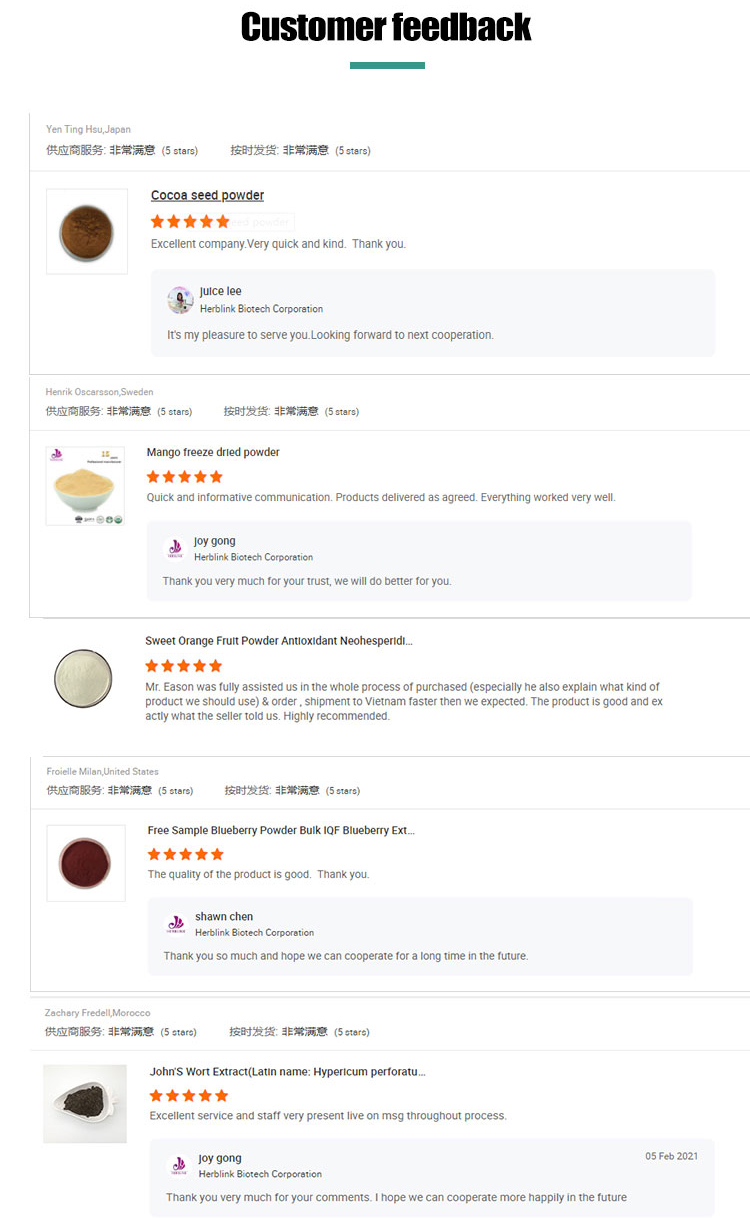This screenshot has width=750, height=1218.
Task: Click the Mango powder five-star rating
Action: click(x=185, y=477)
